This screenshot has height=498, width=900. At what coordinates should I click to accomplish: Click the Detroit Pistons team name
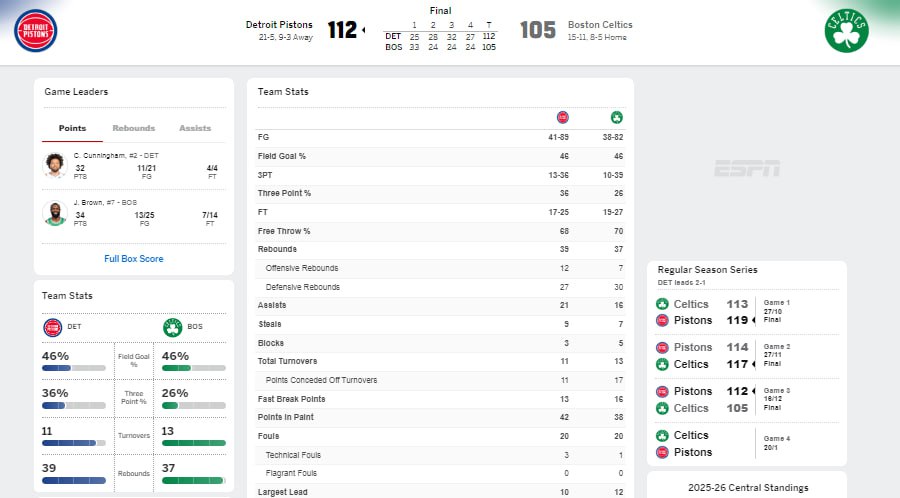pos(279,25)
